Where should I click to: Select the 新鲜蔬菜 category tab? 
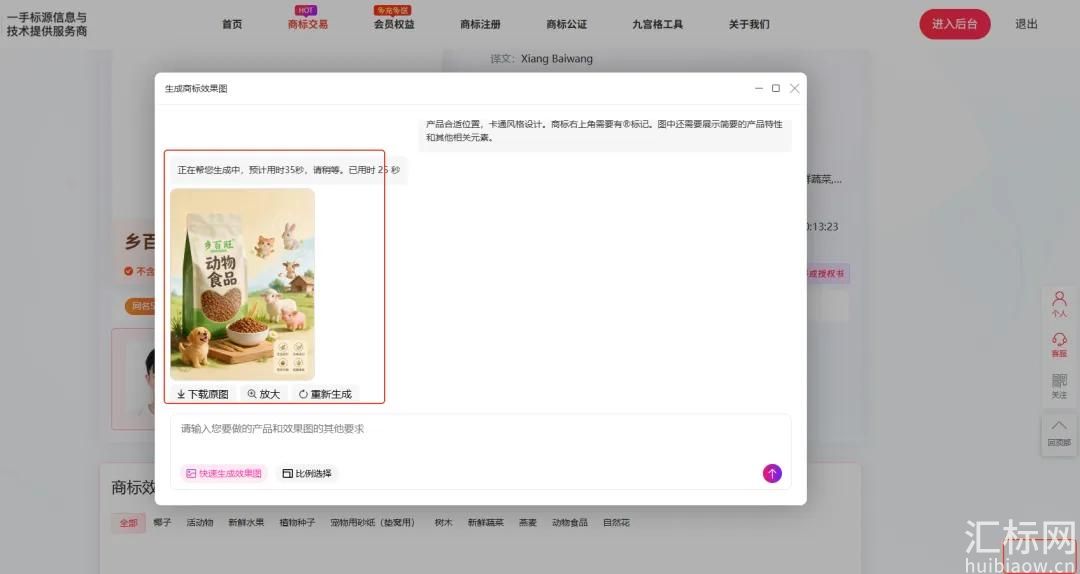pyautogui.click(x=486, y=523)
